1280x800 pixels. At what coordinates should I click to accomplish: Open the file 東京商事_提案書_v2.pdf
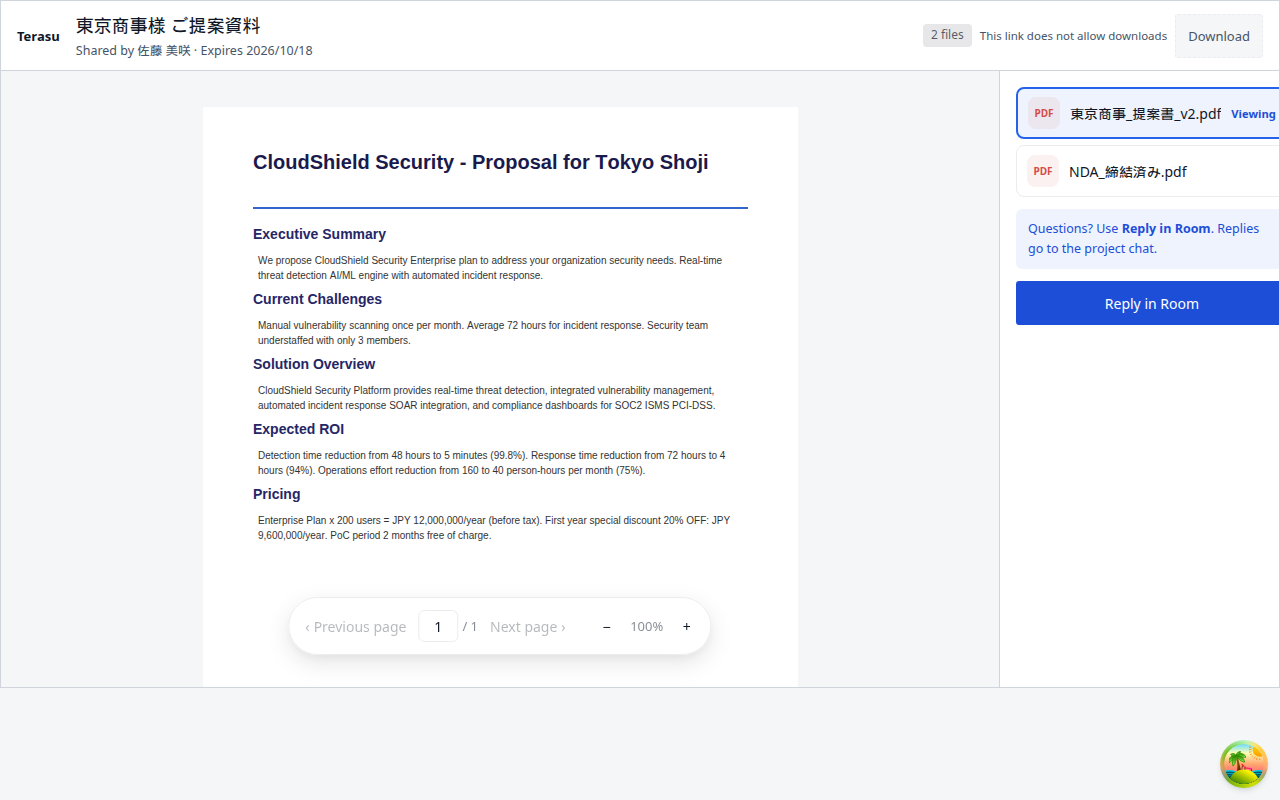click(x=1149, y=113)
